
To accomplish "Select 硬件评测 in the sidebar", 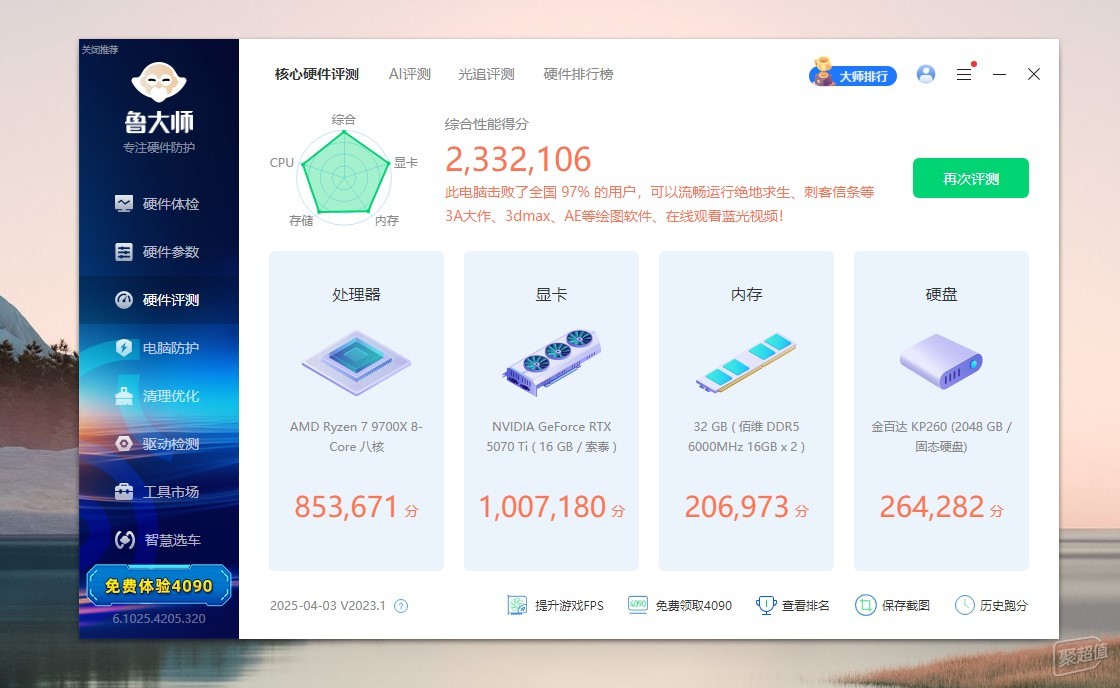I will (159, 299).
